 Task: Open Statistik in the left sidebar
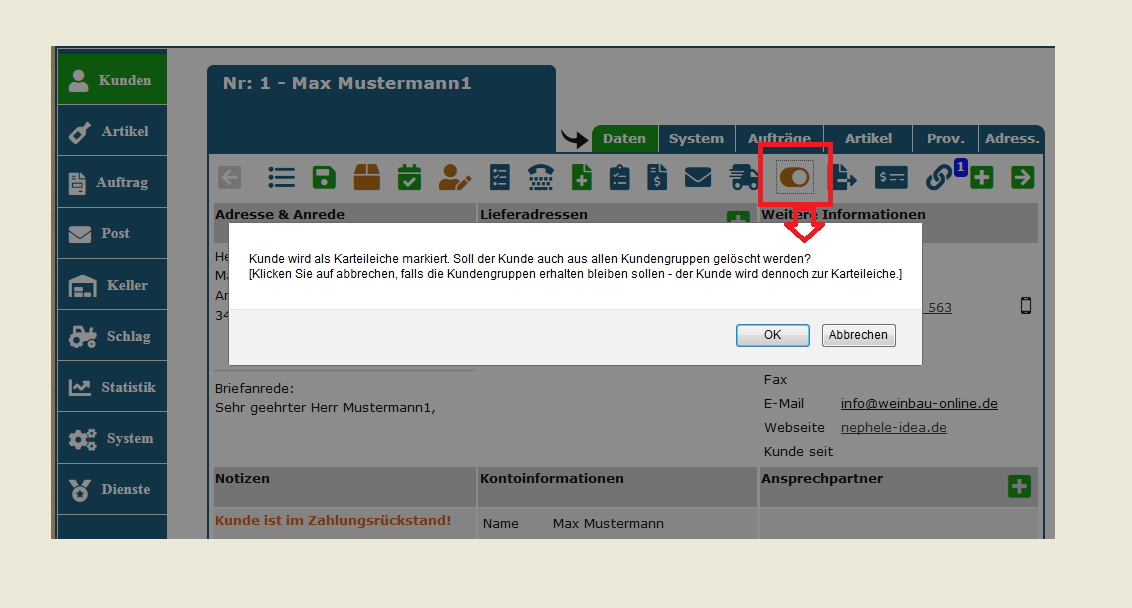(x=112, y=387)
